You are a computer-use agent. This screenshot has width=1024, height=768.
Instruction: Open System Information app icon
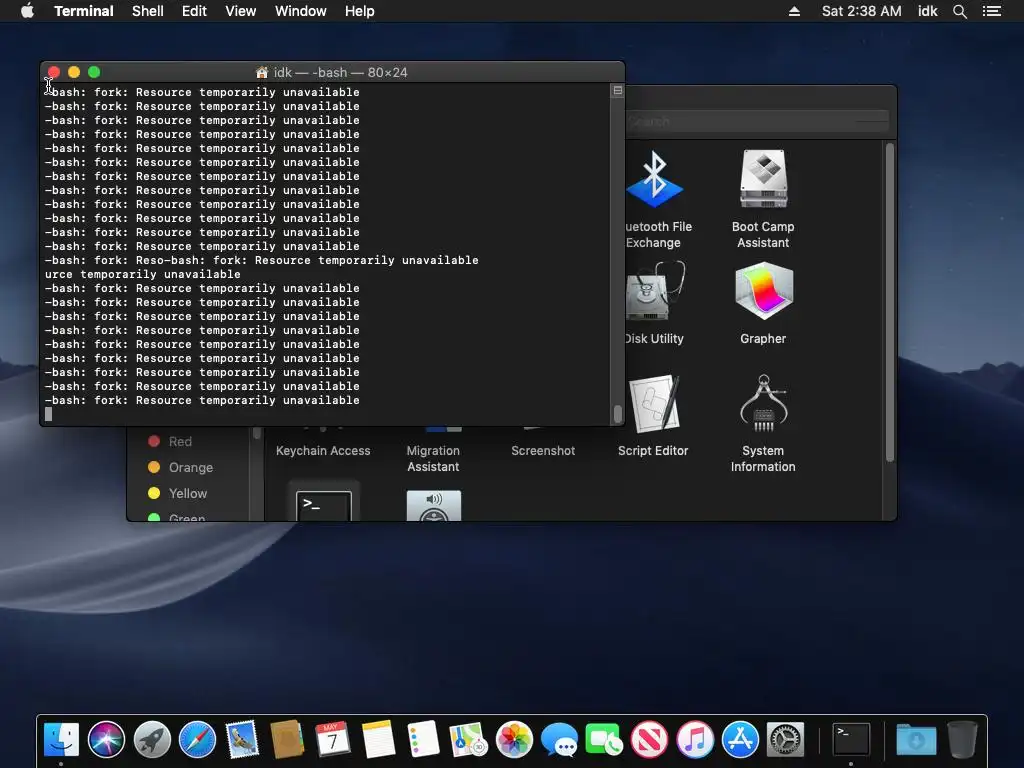tap(763, 403)
